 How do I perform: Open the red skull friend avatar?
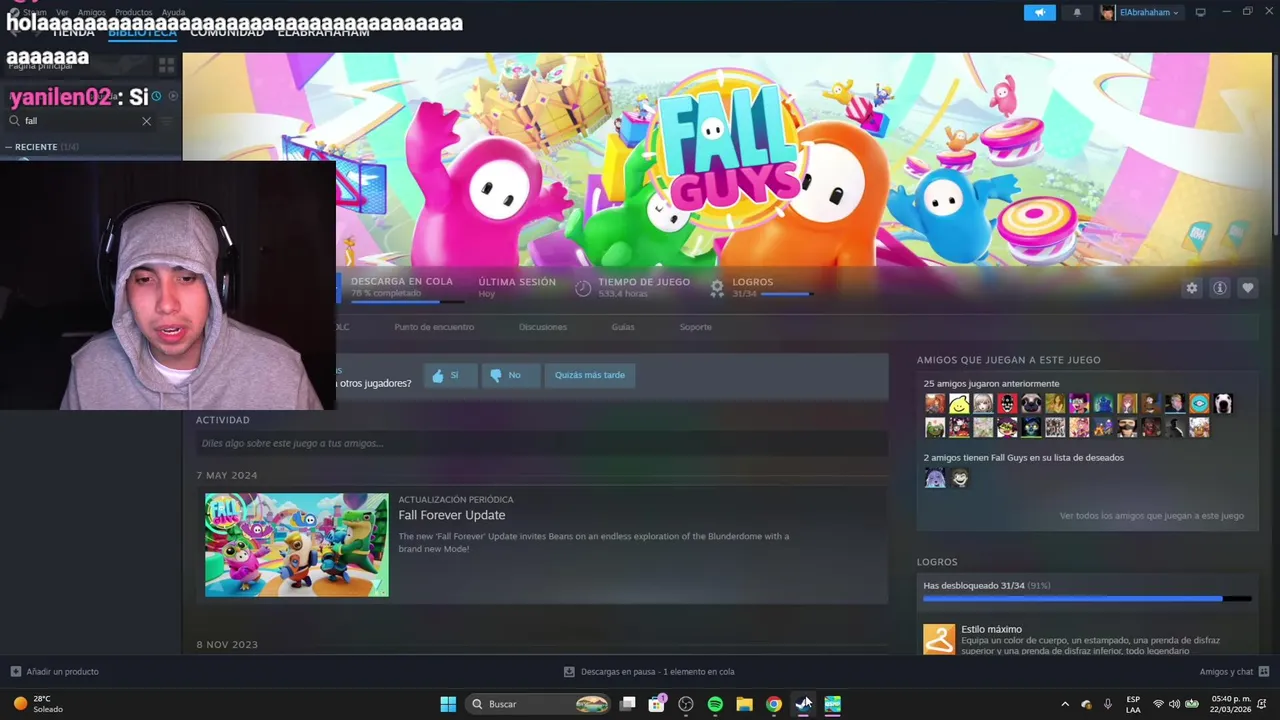coord(1007,404)
